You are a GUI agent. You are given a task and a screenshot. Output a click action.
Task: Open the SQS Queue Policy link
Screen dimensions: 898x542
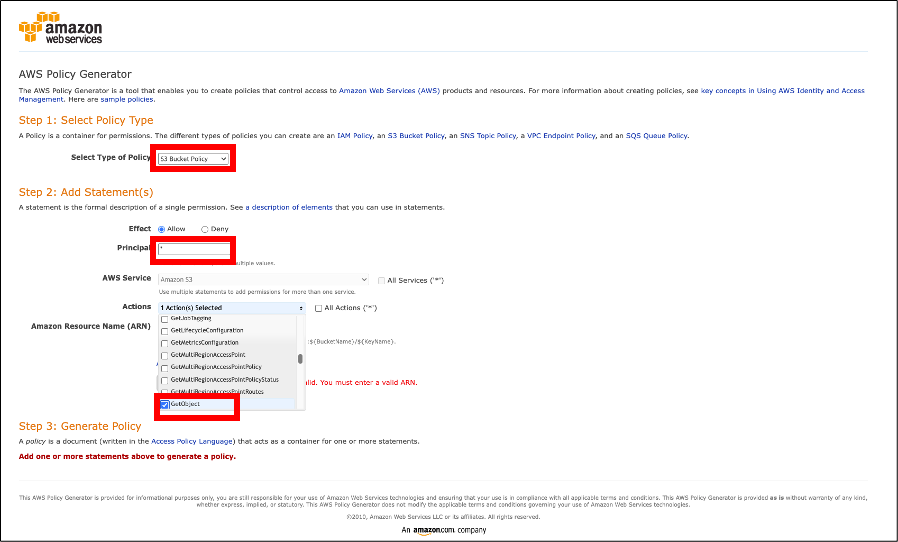pos(656,136)
